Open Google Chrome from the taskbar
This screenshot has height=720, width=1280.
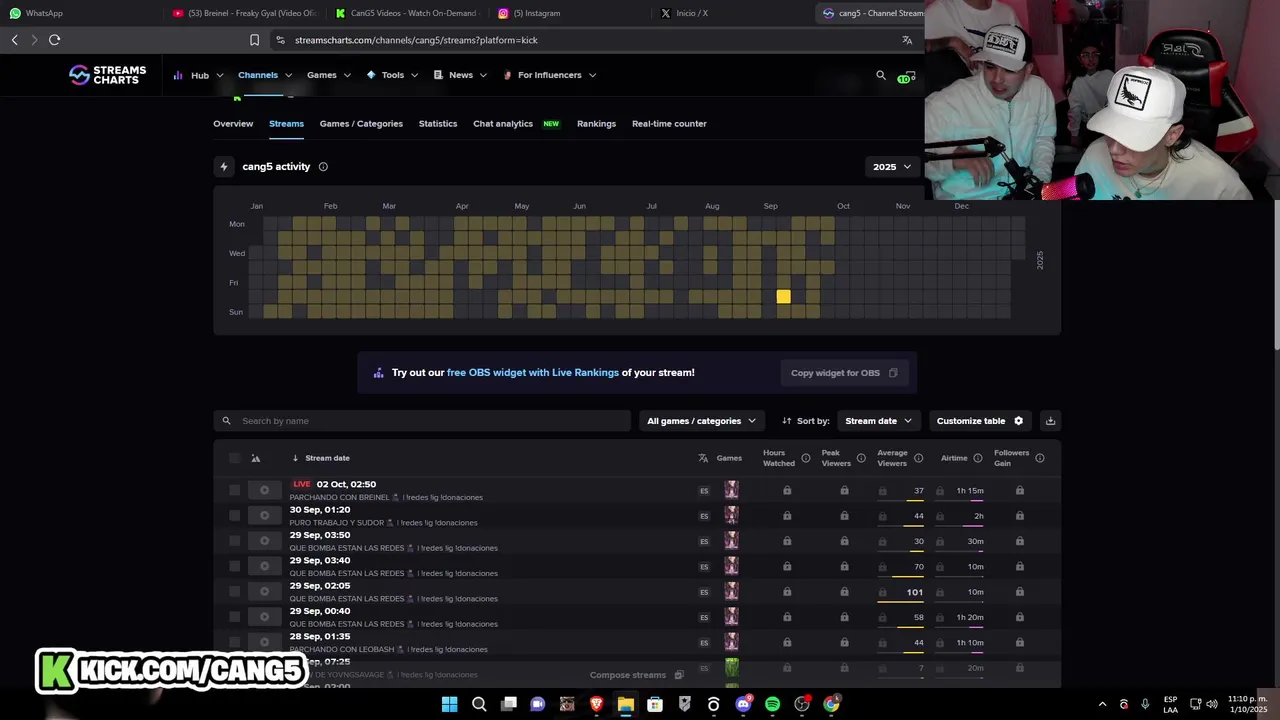831,704
